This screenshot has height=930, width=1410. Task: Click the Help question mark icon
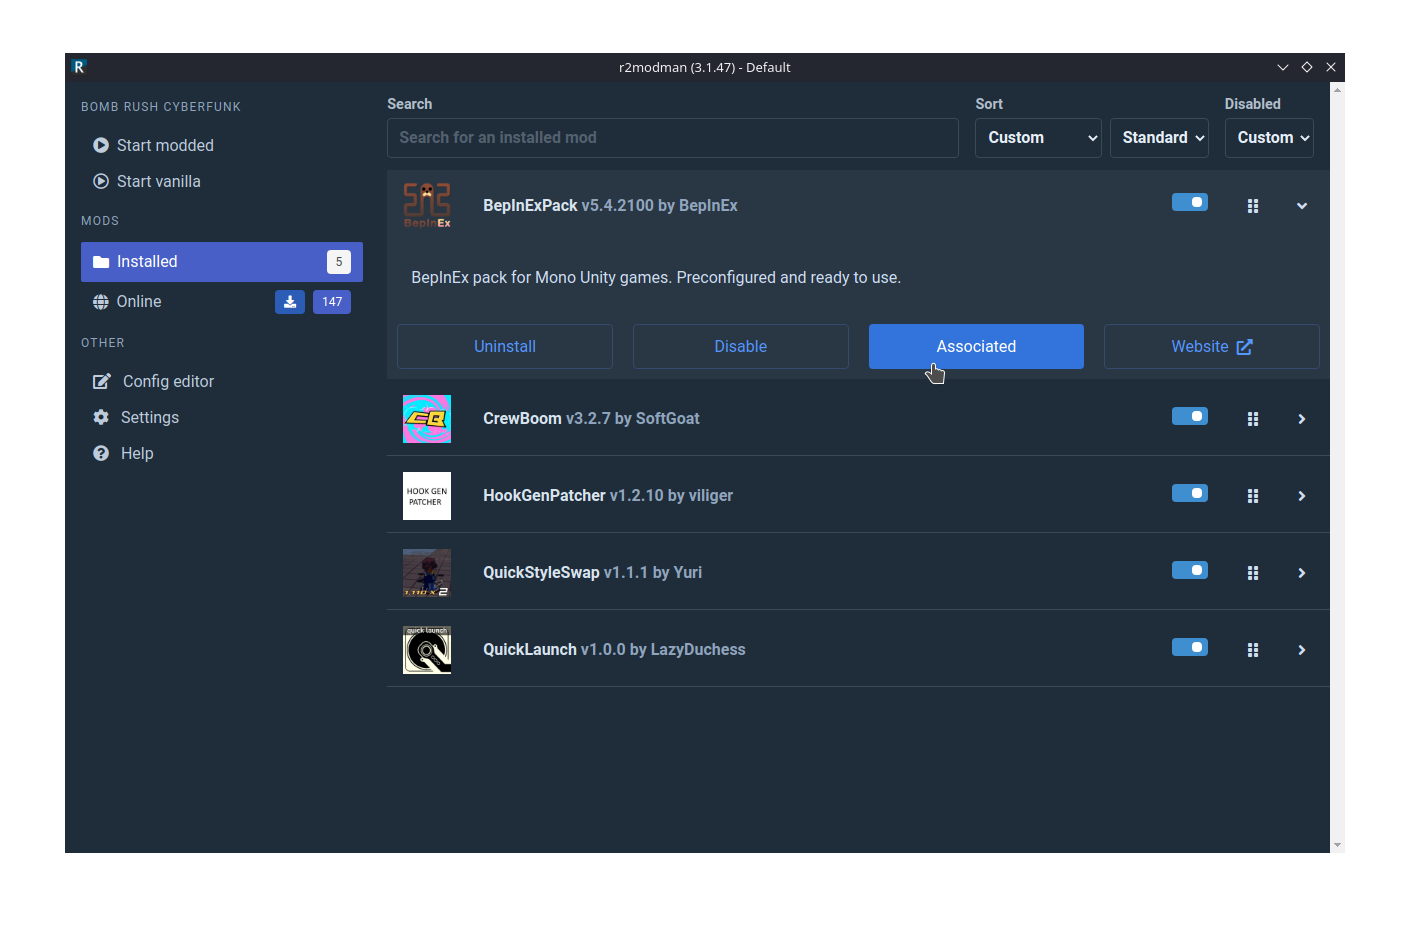tap(101, 453)
